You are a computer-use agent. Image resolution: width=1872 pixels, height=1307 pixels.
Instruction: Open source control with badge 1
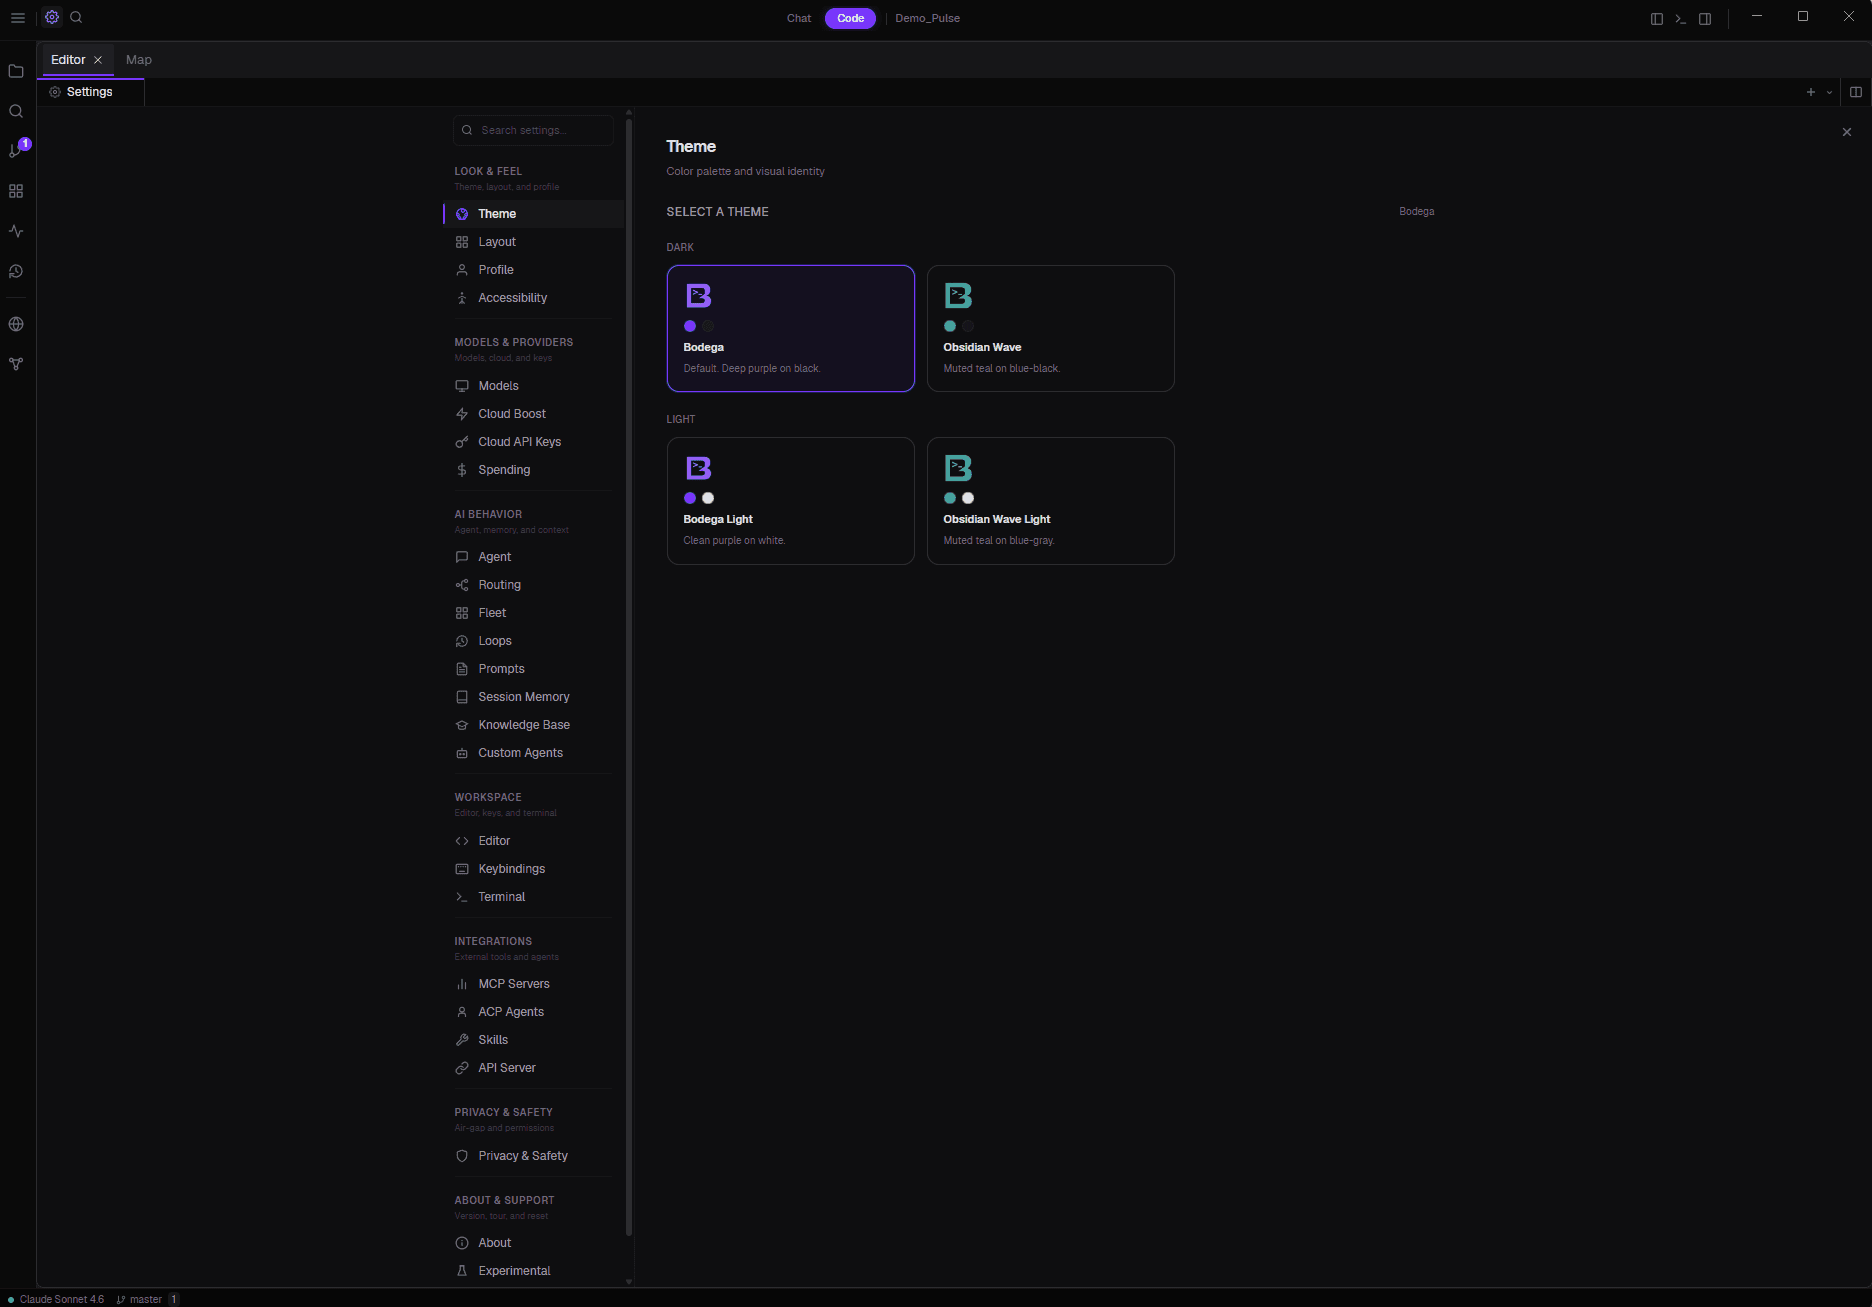16,150
